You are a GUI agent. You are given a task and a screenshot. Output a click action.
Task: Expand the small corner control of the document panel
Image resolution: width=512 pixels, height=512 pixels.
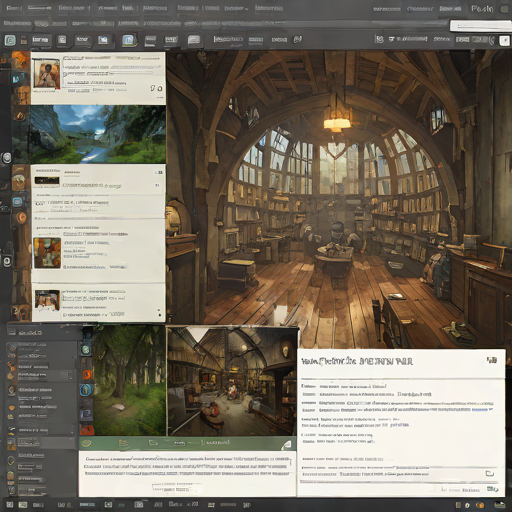pyautogui.click(x=492, y=360)
